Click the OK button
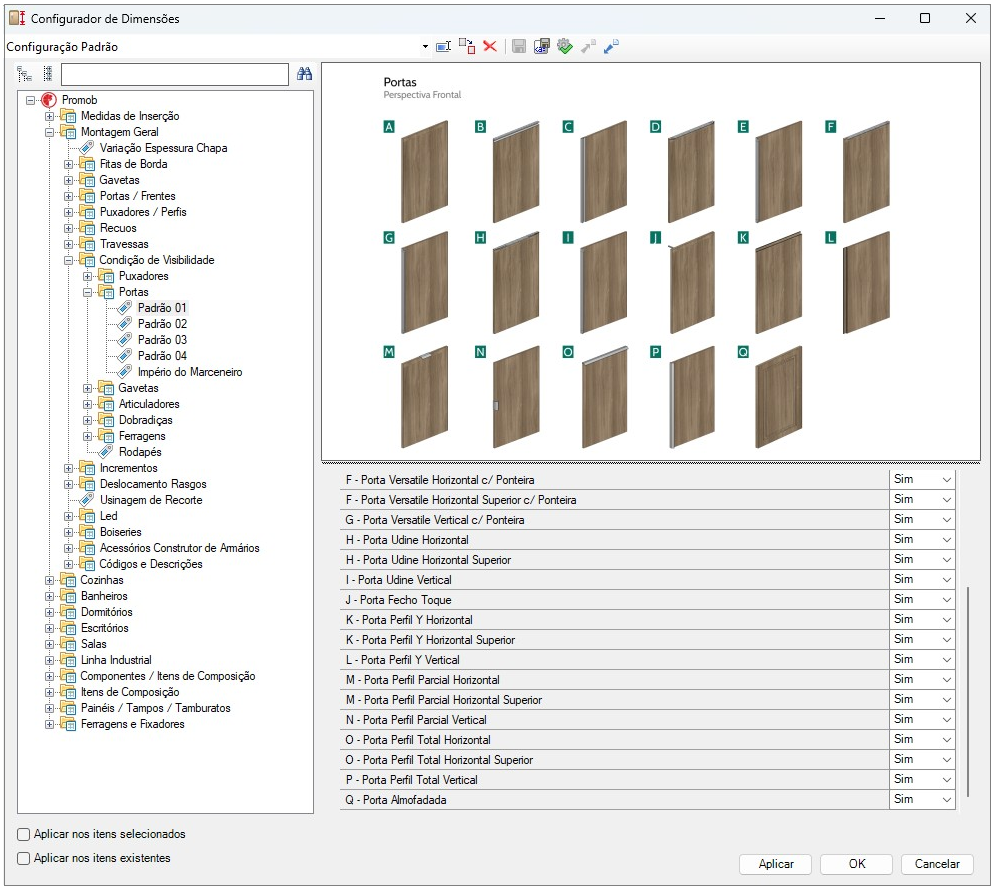 tap(856, 864)
